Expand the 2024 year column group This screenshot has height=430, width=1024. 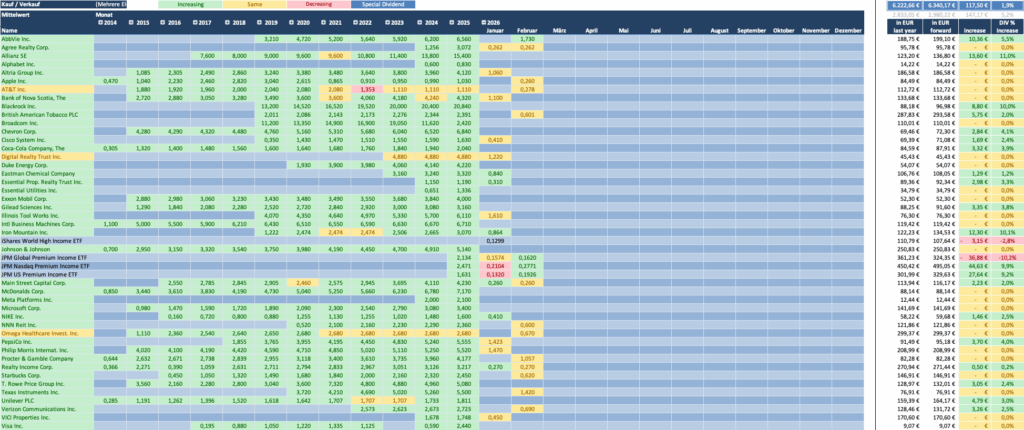click(419, 22)
